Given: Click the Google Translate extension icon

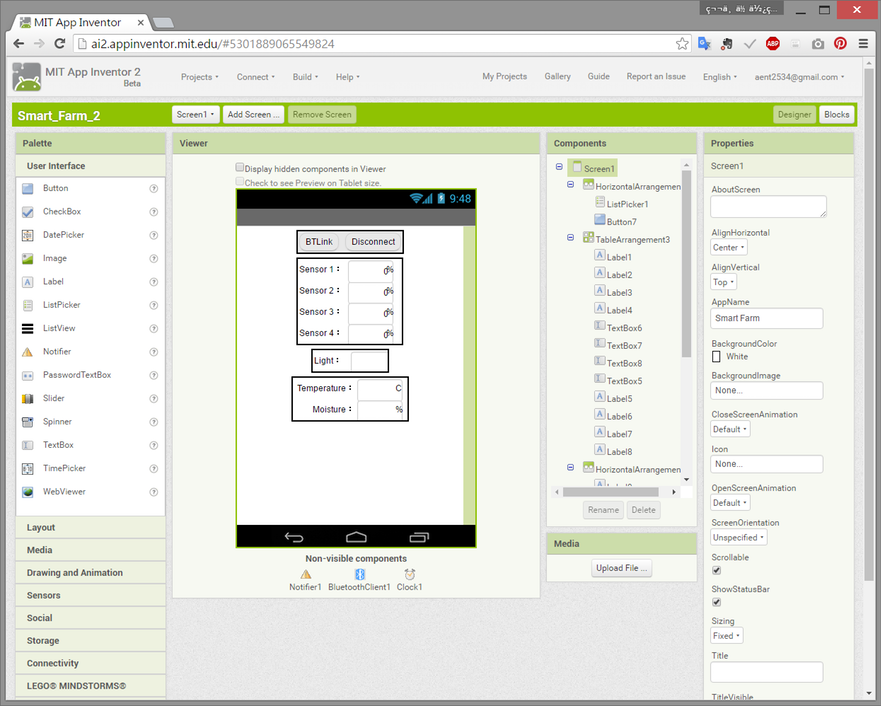Looking at the screenshot, I should [705, 44].
